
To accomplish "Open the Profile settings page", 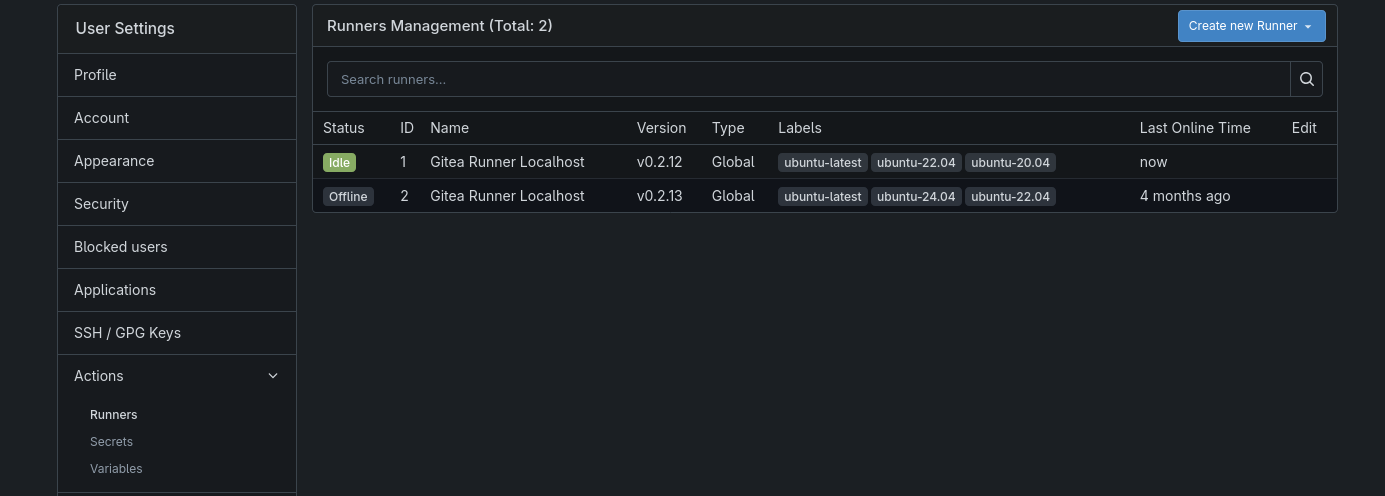I will pos(177,75).
